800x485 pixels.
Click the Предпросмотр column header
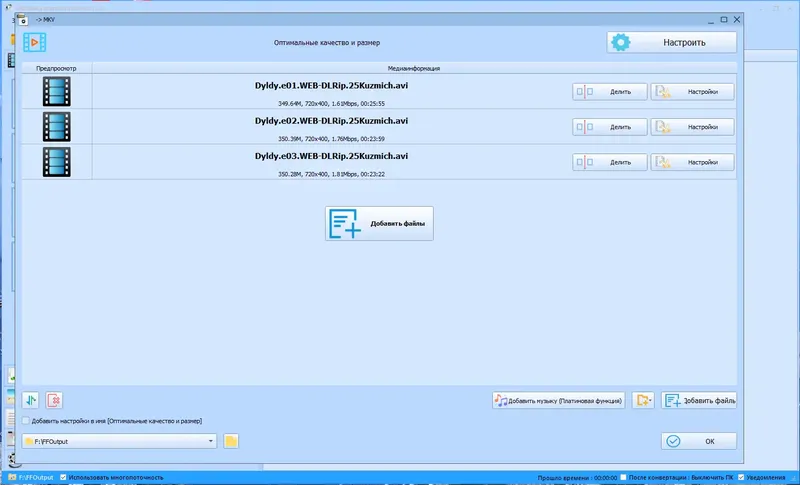click(57, 68)
